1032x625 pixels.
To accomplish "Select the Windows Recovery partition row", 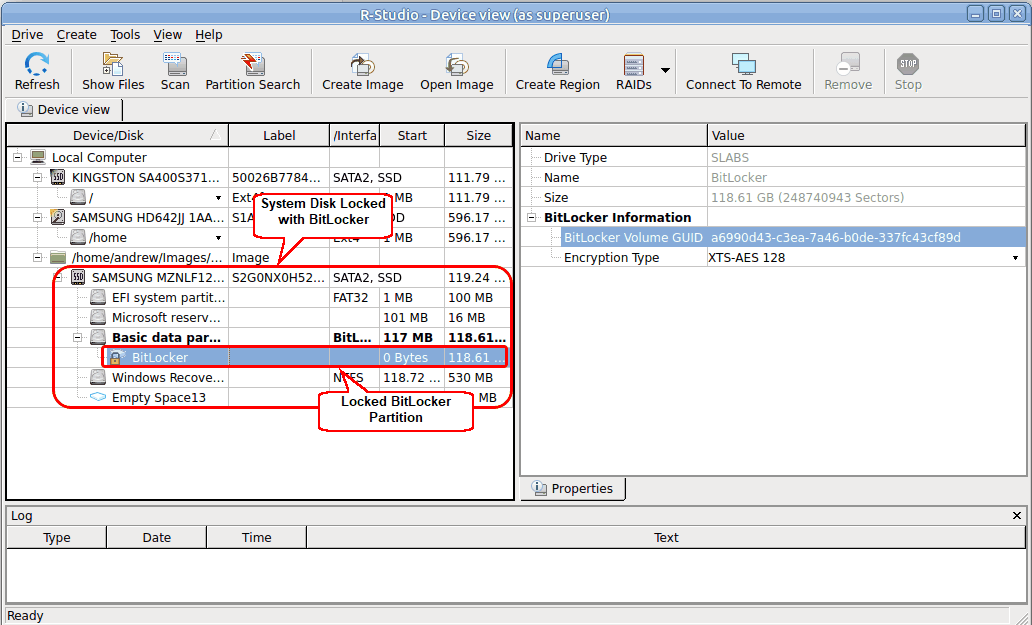I will coord(259,378).
